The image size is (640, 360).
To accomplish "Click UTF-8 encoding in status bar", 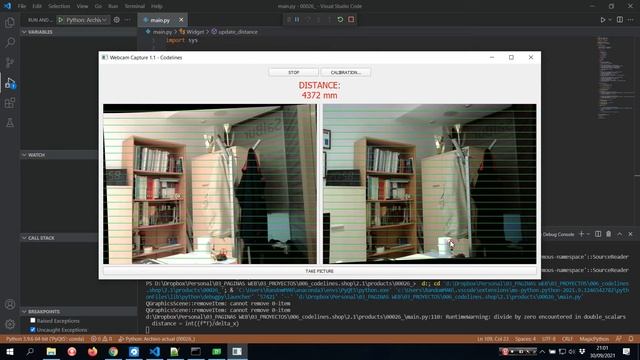I will click(549, 339).
